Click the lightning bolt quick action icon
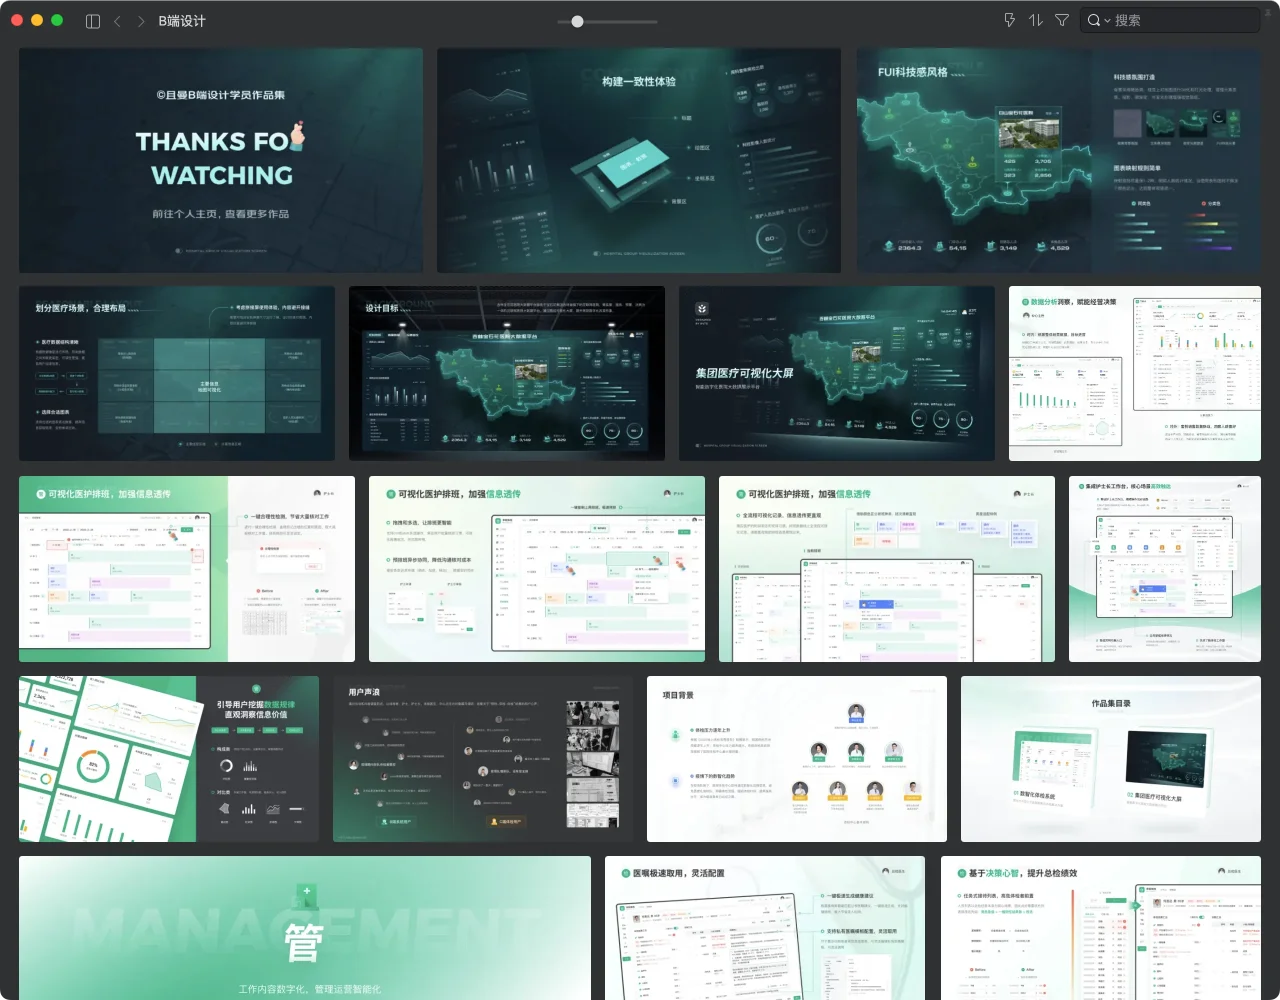 pos(1009,20)
